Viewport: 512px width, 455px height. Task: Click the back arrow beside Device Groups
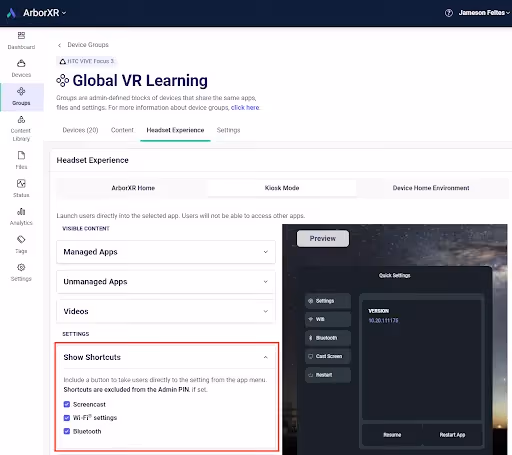pyautogui.click(x=59, y=45)
